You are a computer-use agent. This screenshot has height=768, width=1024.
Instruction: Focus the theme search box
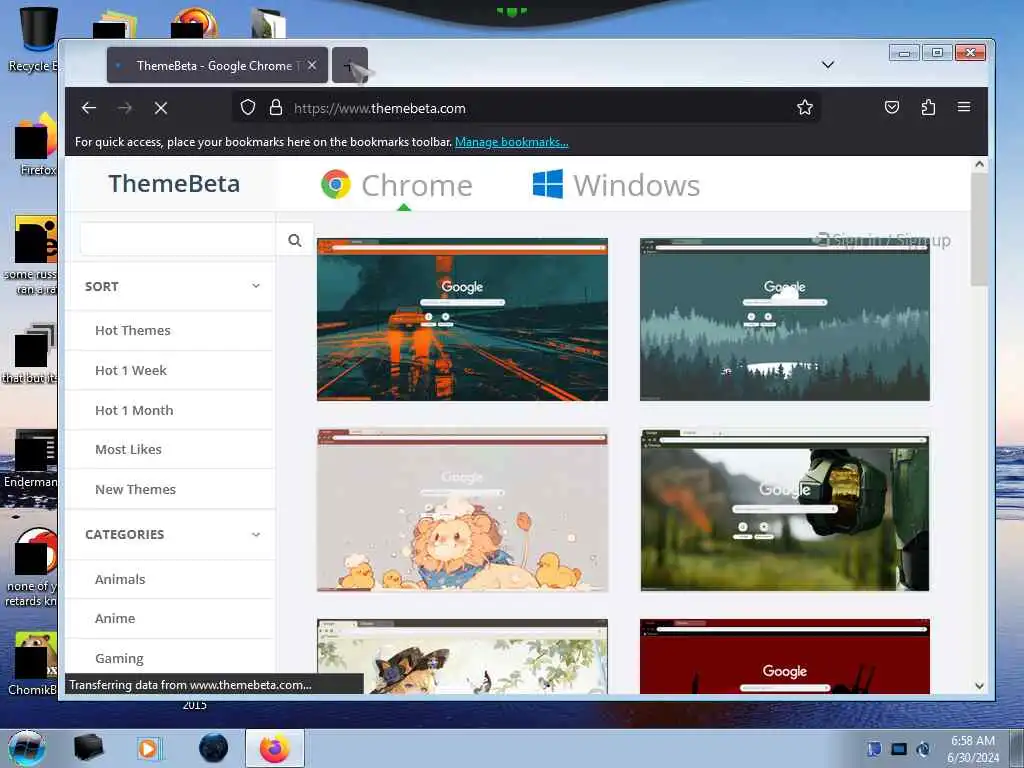(178, 240)
